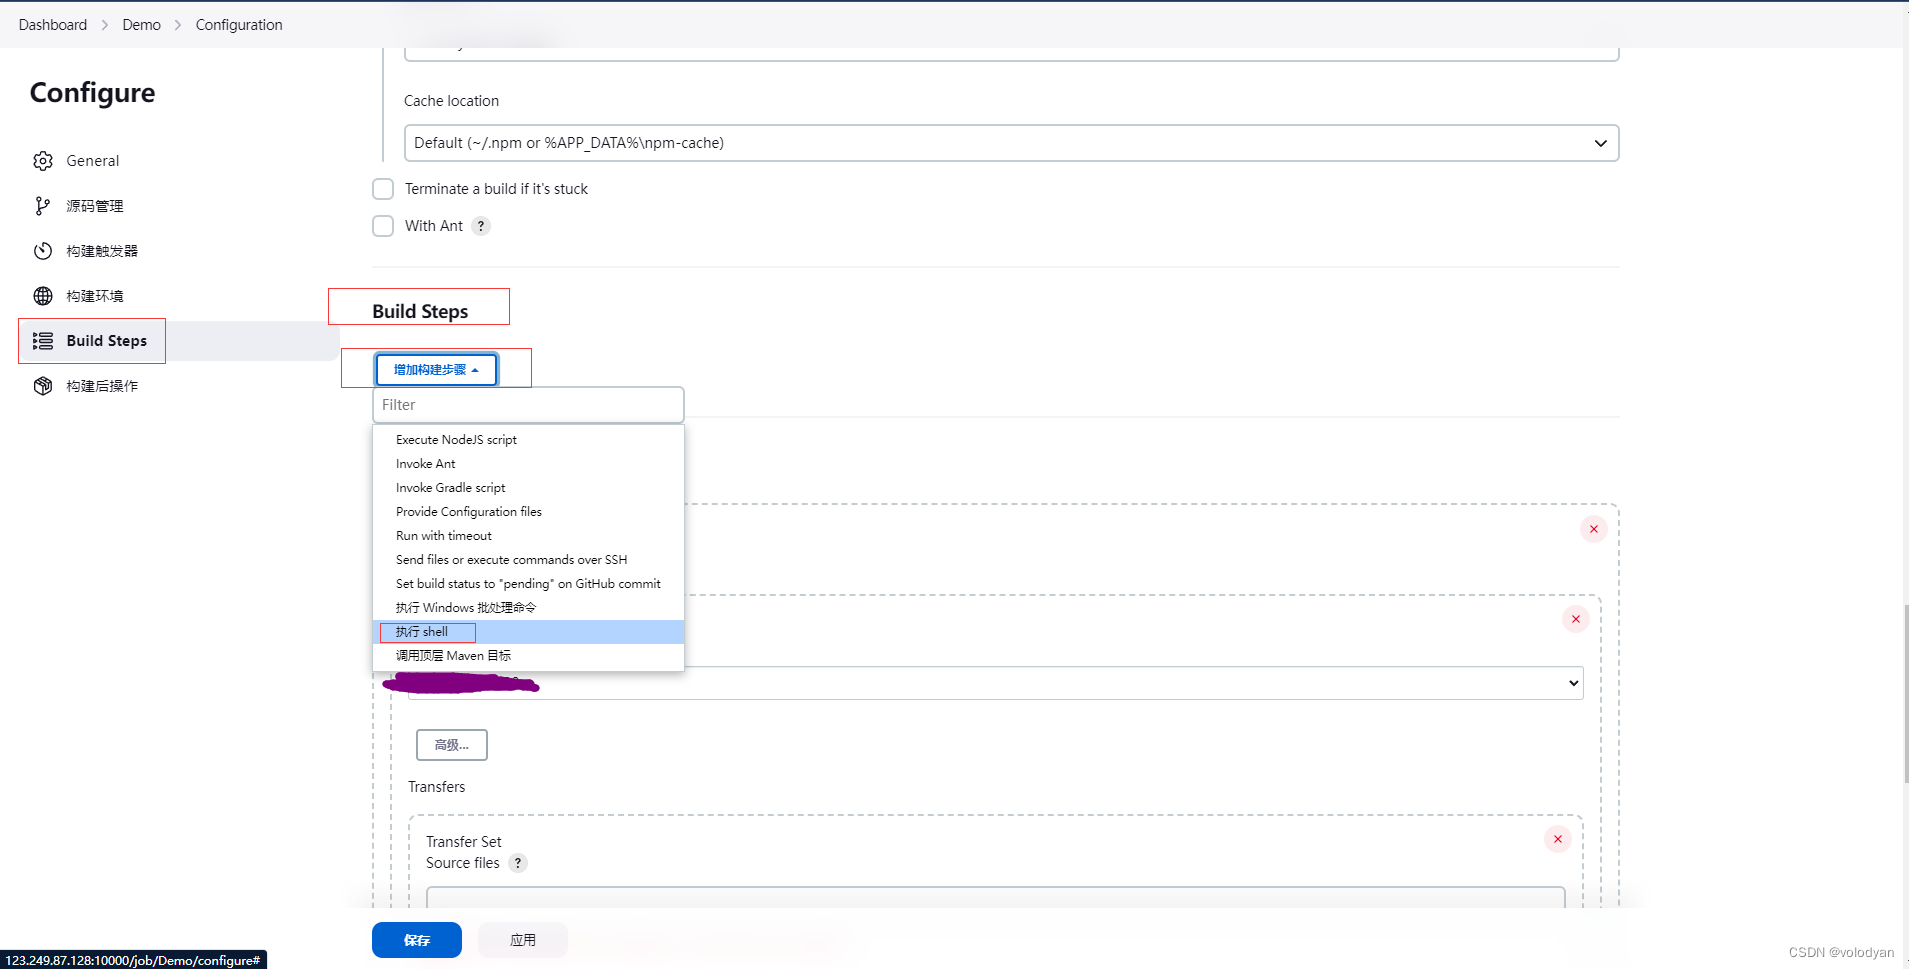
Task: Click the Build Steps list icon
Action: [x=43, y=340]
